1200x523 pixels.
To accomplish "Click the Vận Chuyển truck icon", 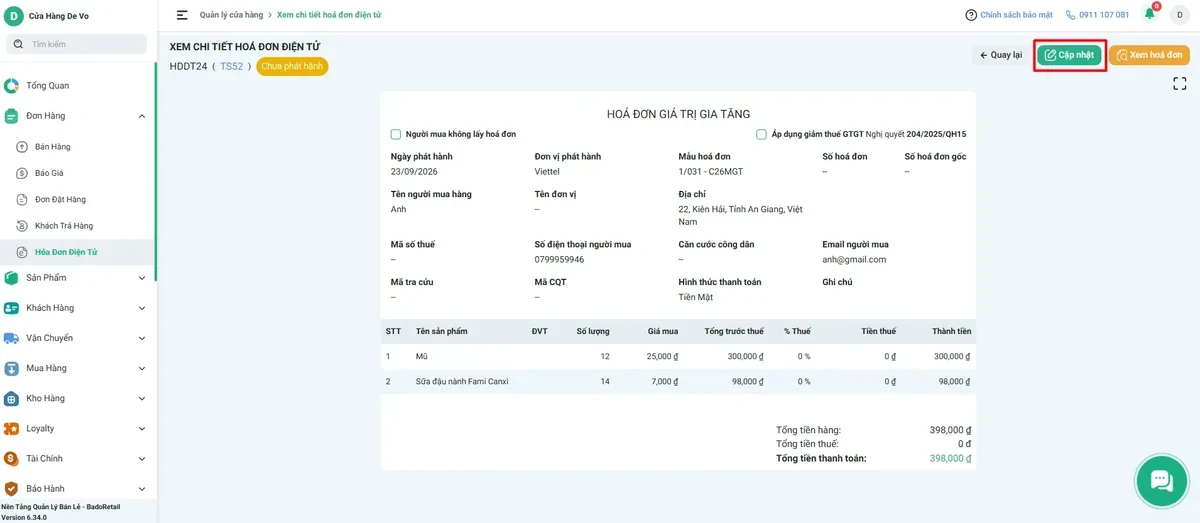I will [11, 338].
